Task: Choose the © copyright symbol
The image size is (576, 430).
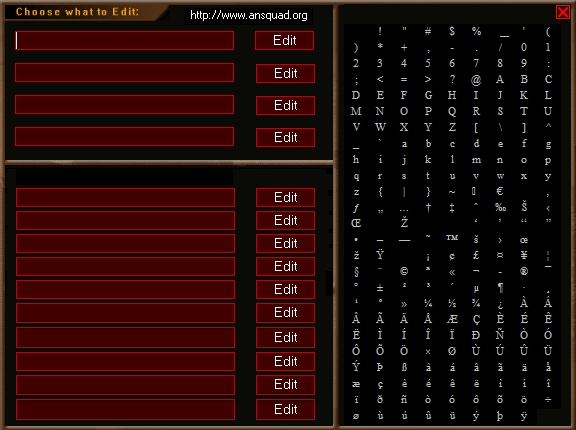Action: (x=404, y=271)
